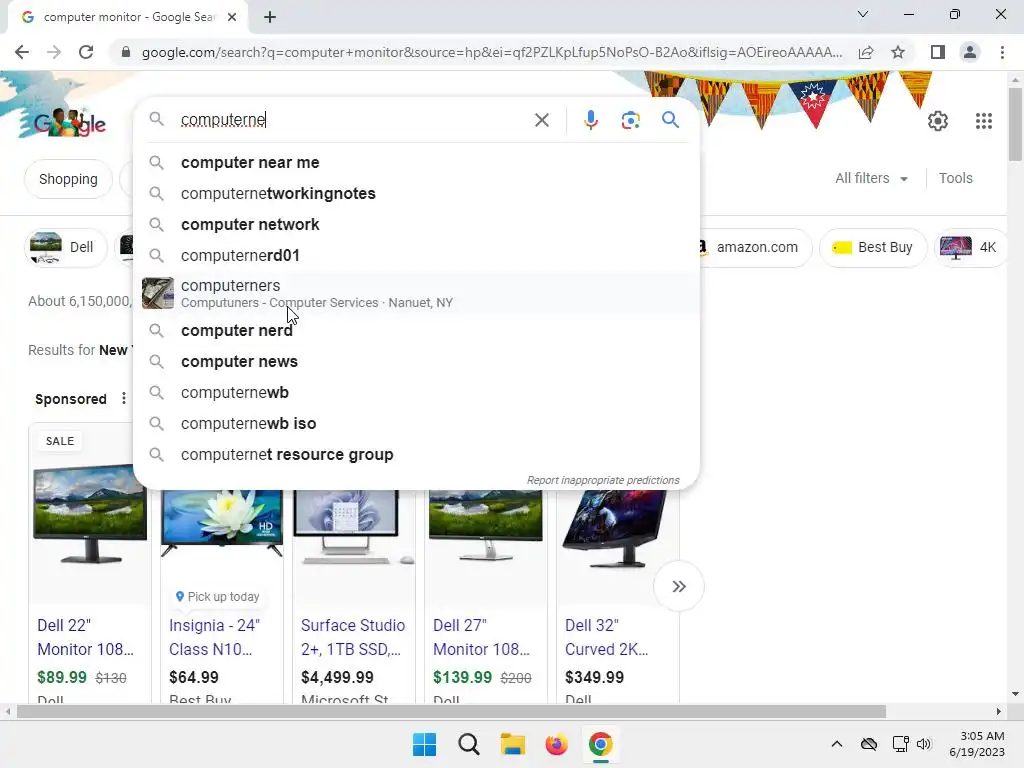
Task: Open Dell 22" Monitor product link
Action: pyautogui.click(x=86, y=637)
